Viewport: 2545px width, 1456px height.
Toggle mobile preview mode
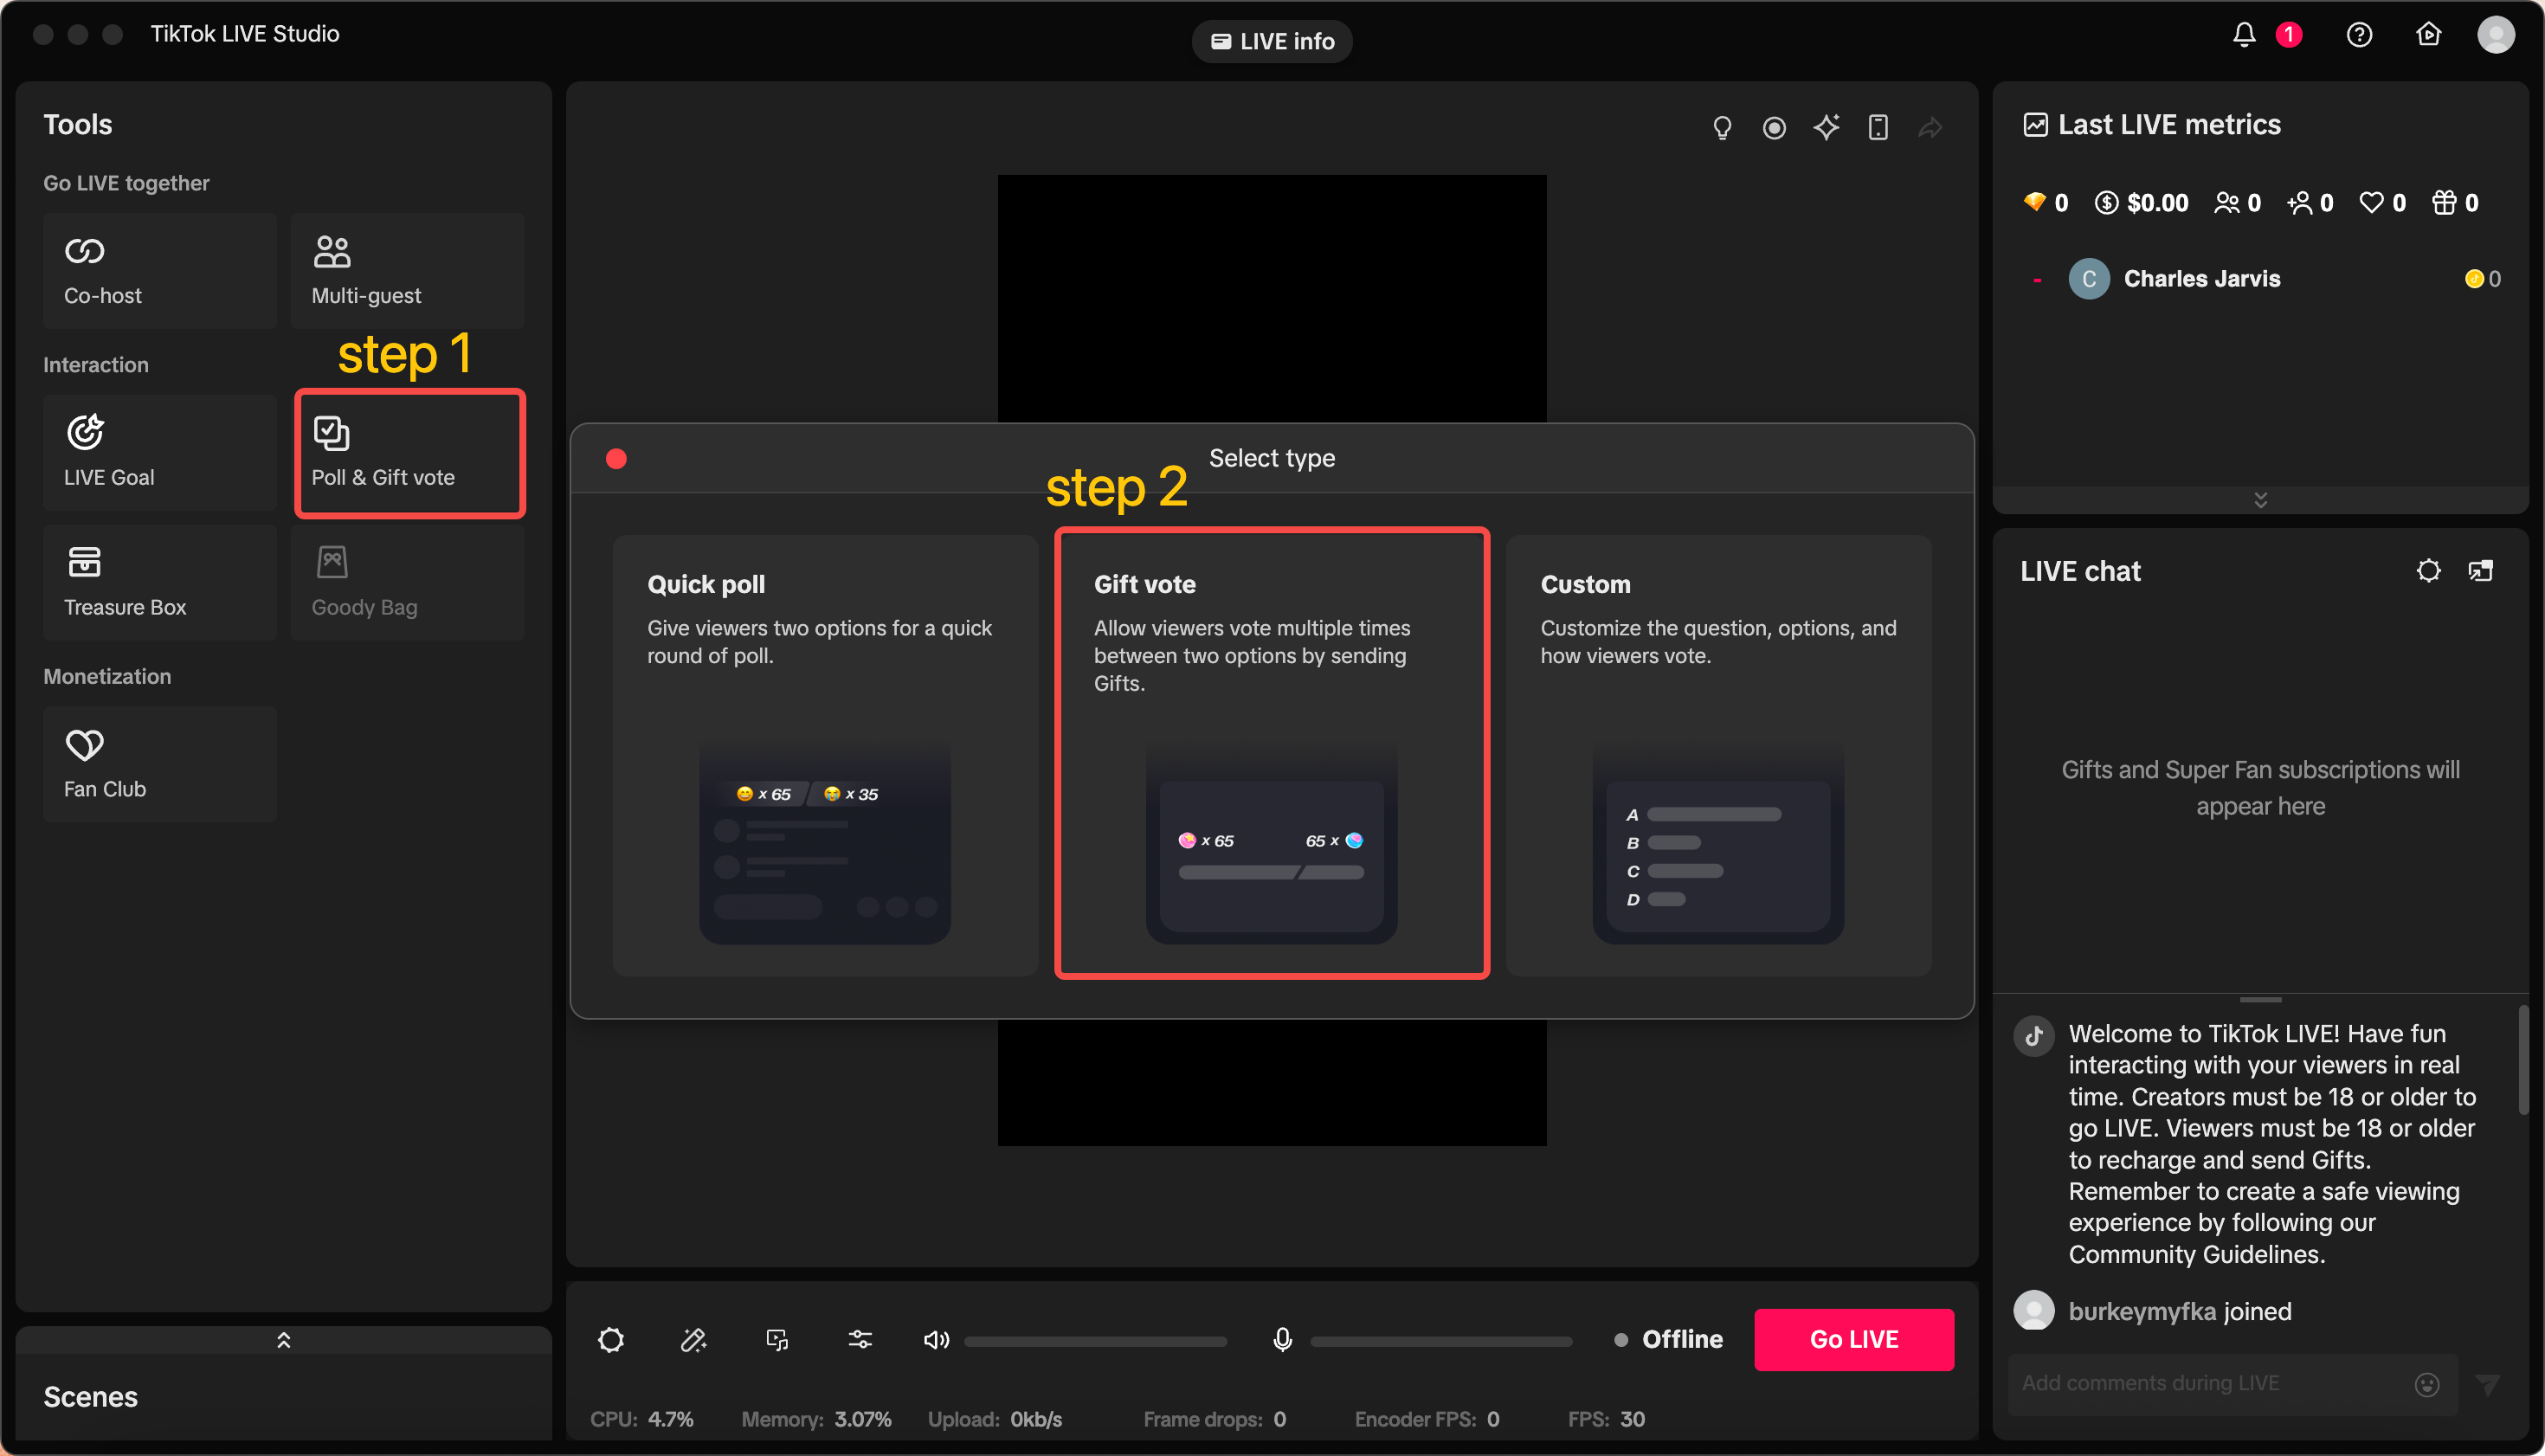pyautogui.click(x=1879, y=127)
